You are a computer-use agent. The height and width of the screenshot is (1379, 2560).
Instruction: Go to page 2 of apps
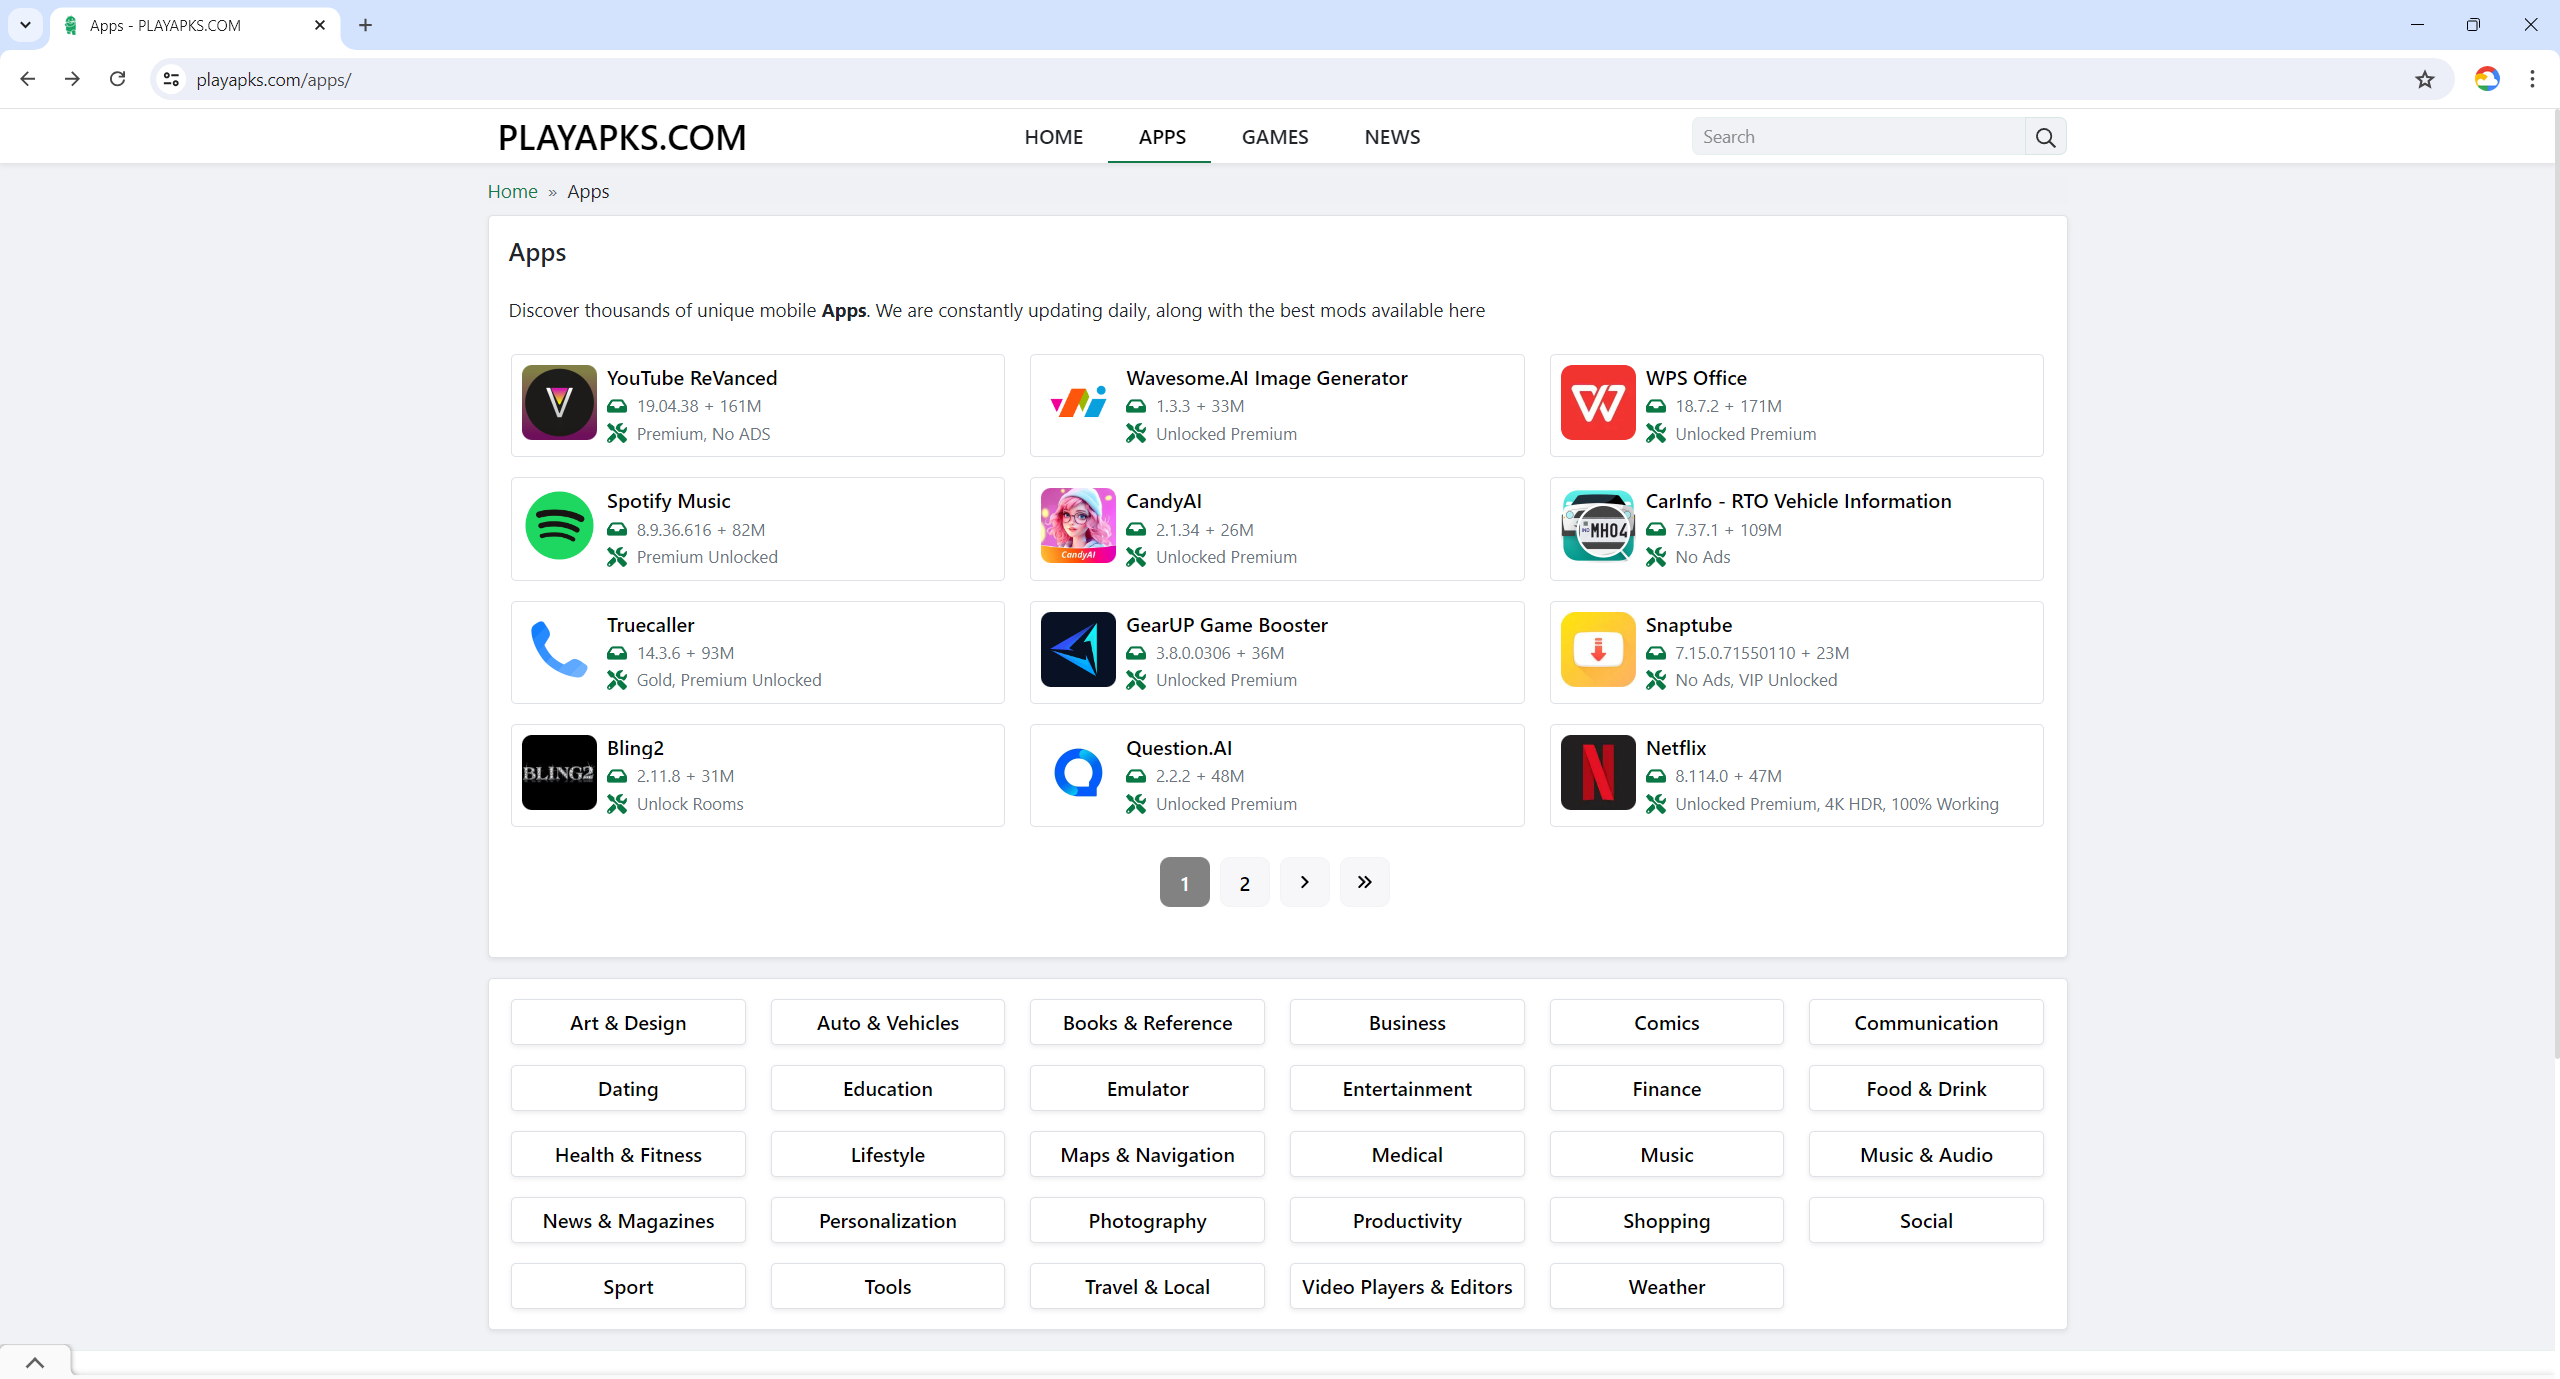1244,882
